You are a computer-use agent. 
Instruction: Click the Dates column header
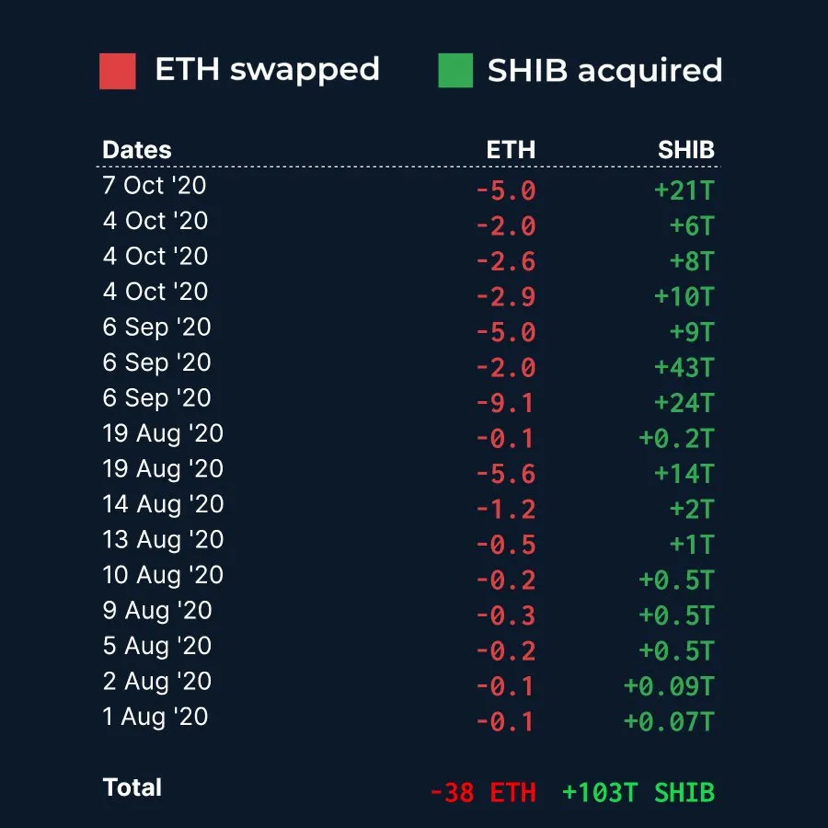point(137,150)
